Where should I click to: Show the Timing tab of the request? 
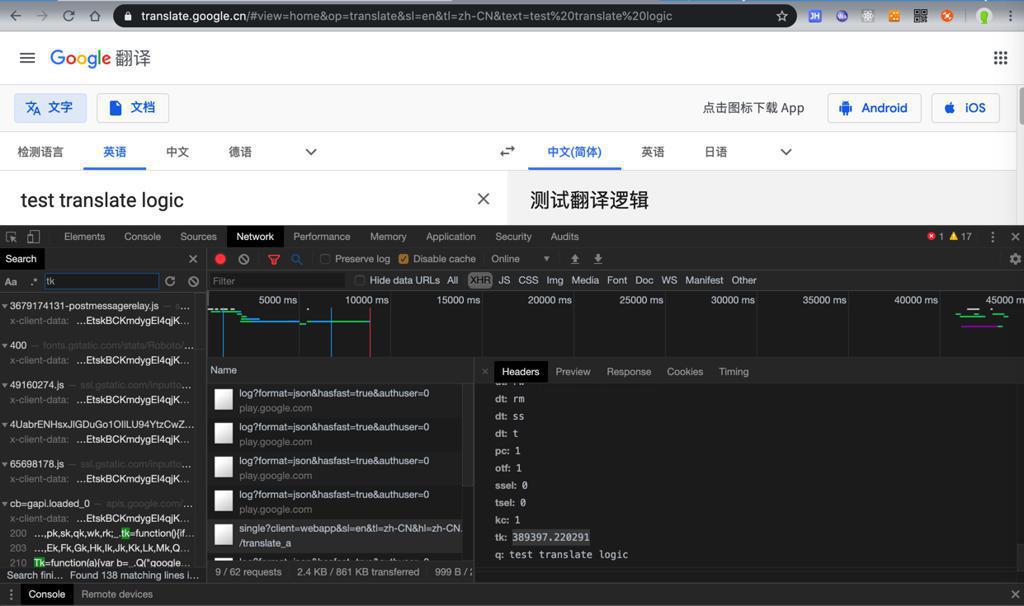[733, 372]
